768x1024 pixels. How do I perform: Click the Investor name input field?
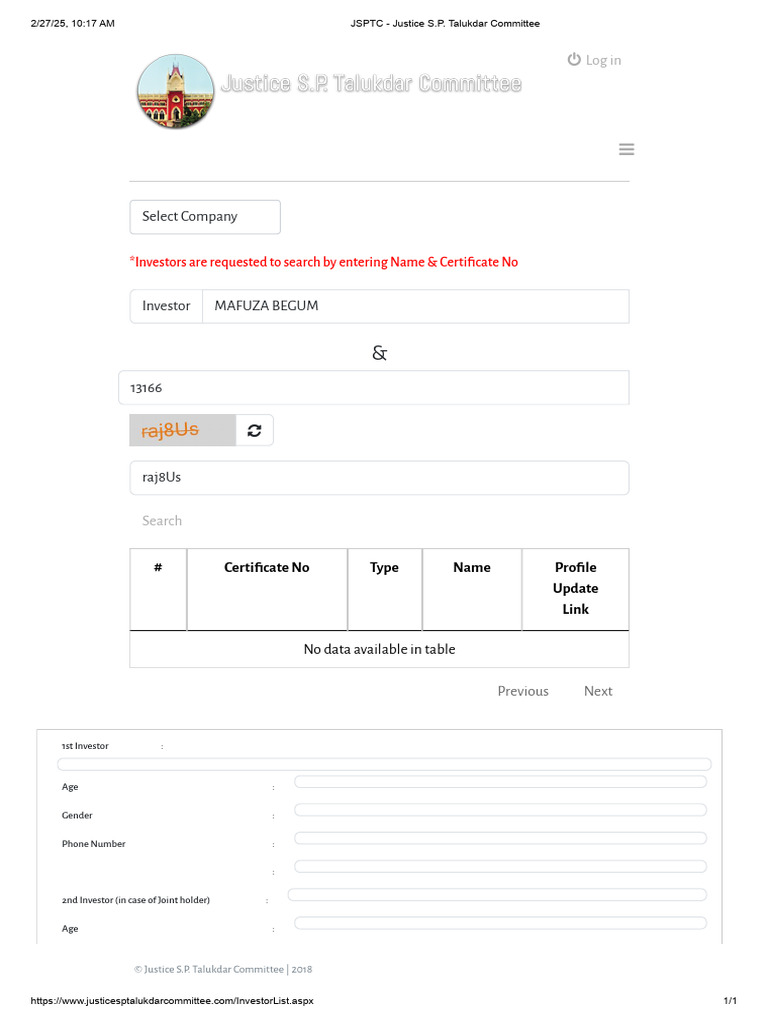(415, 306)
